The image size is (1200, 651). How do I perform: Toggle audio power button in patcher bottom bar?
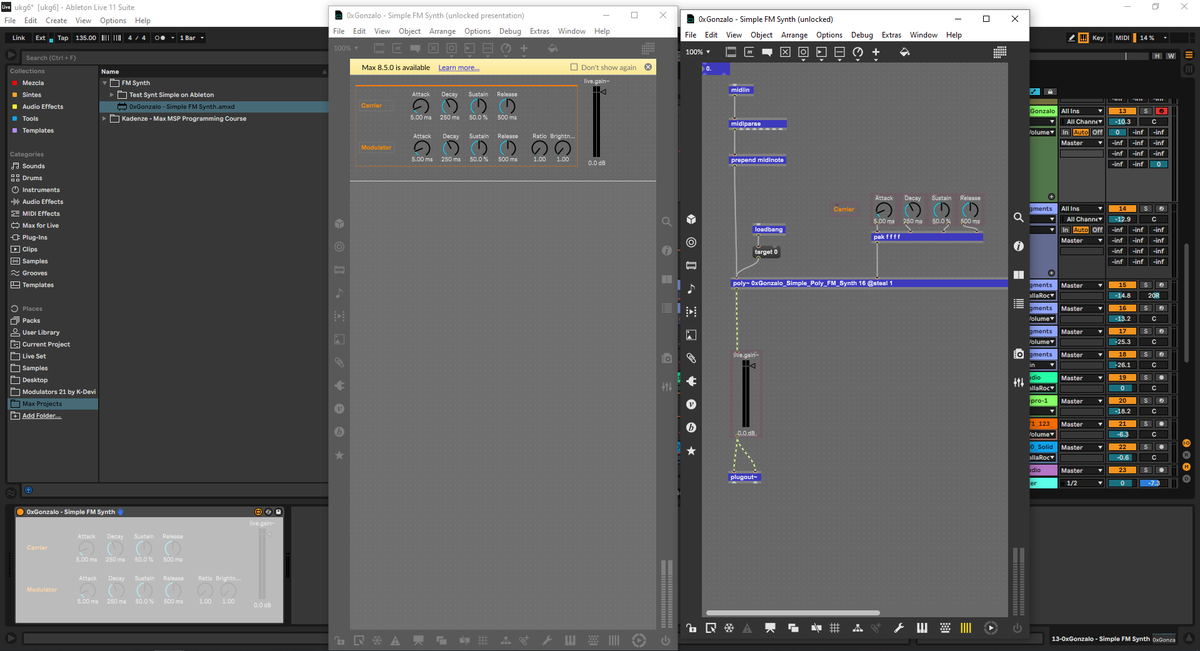(x=1017, y=628)
